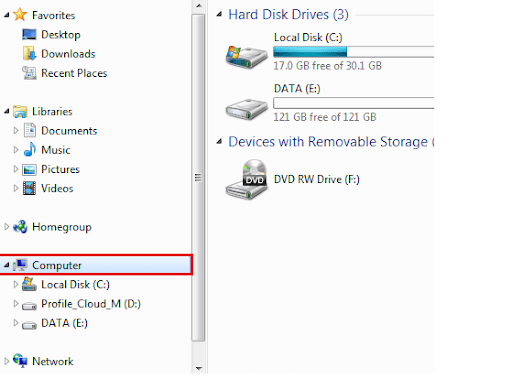Expand DATA (E:) in tree
512x390 pixels.
point(16,323)
